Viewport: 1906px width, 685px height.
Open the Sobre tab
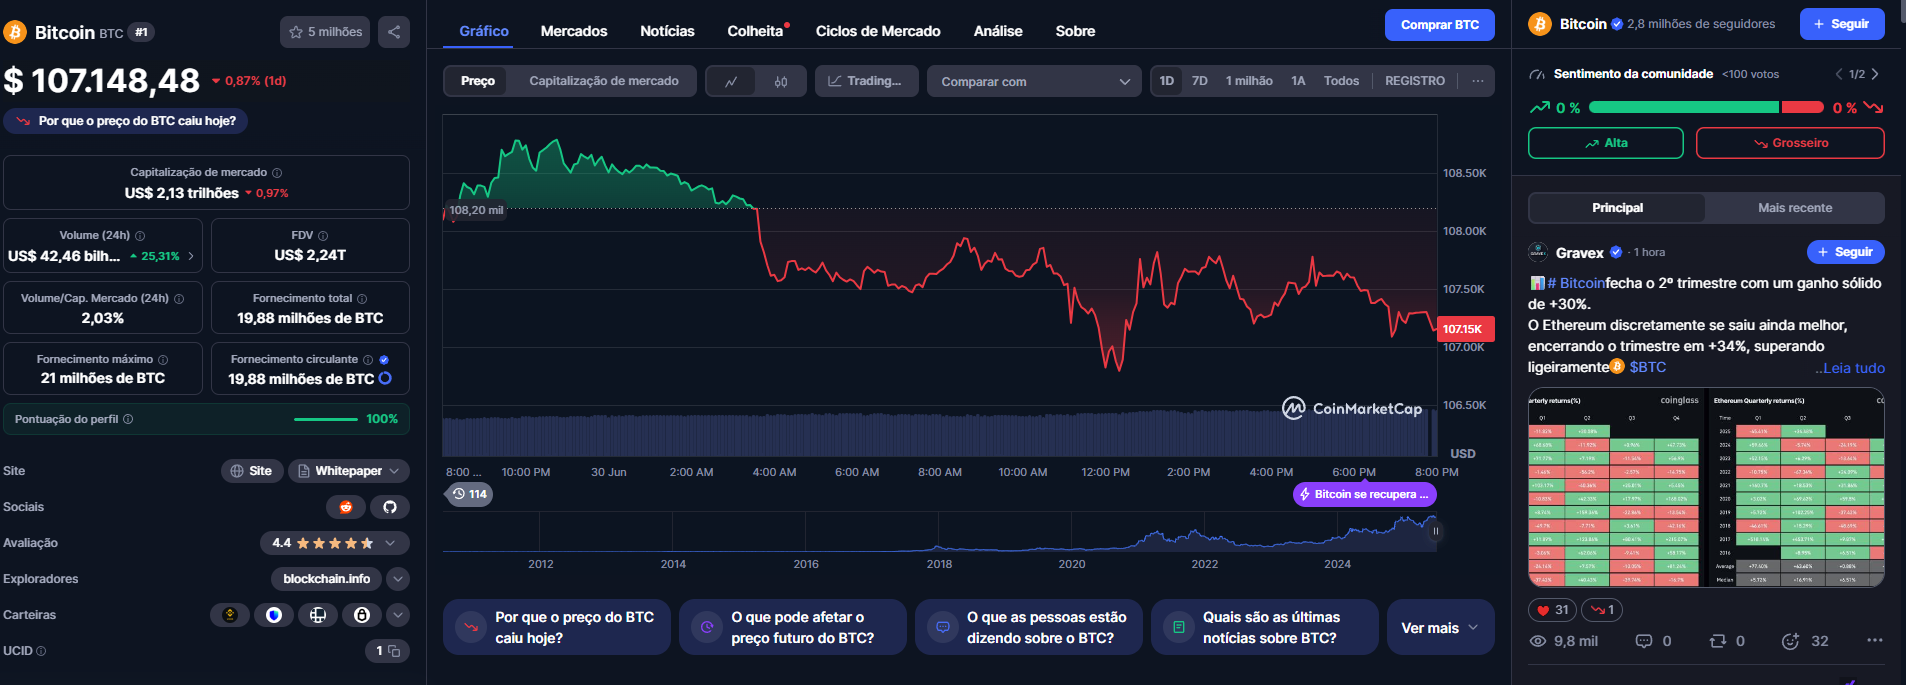tap(1075, 31)
